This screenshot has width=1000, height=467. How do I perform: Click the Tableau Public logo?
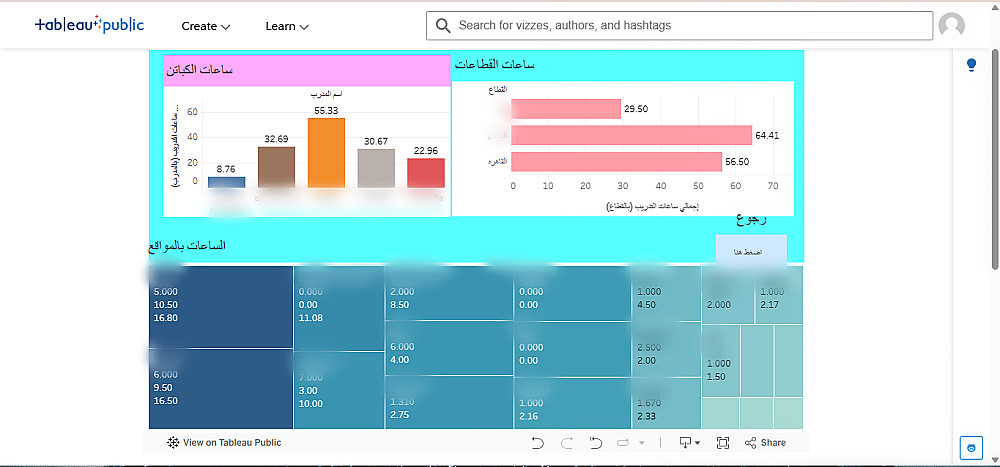(x=89, y=26)
